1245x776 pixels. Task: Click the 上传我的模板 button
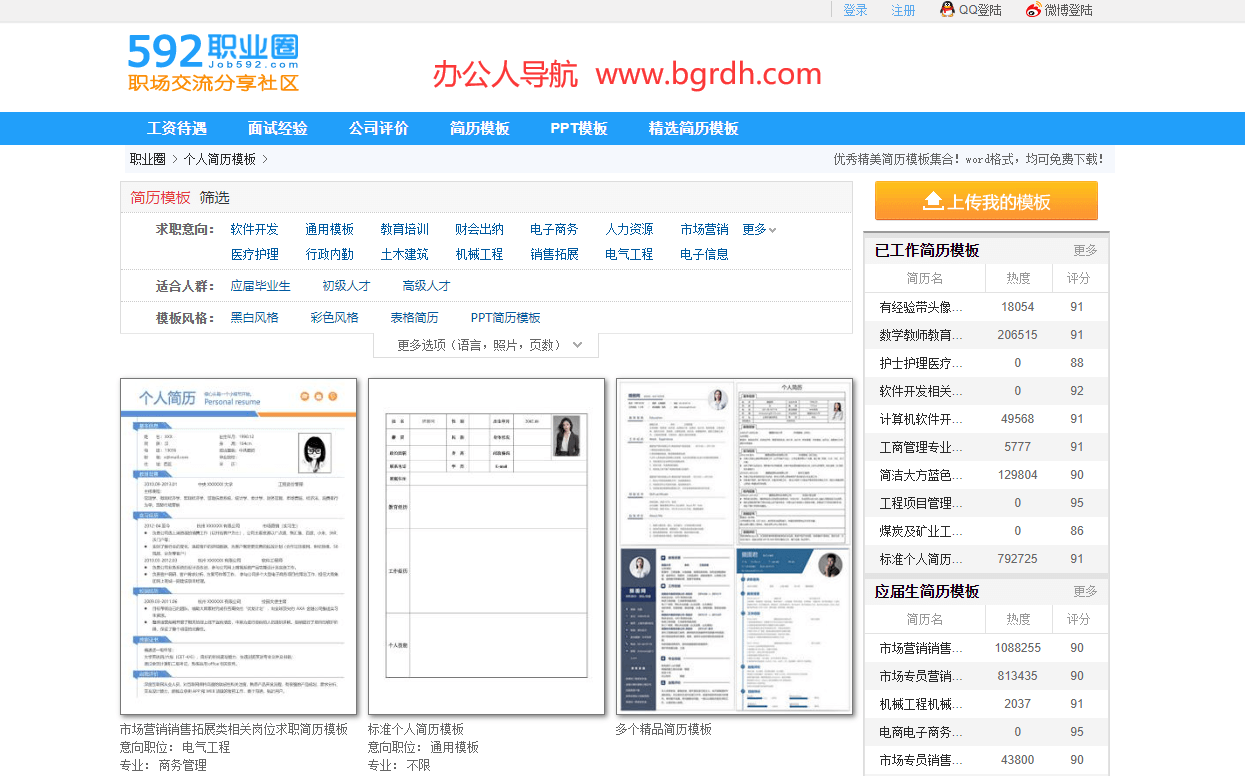click(x=986, y=200)
